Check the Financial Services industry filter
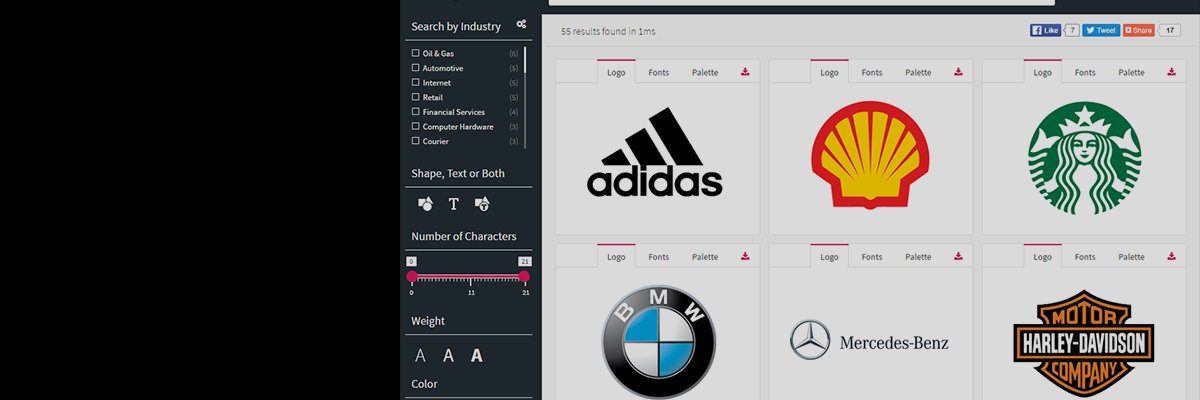The height and width of the screenshot is (400, 1200). click(415, 112)
